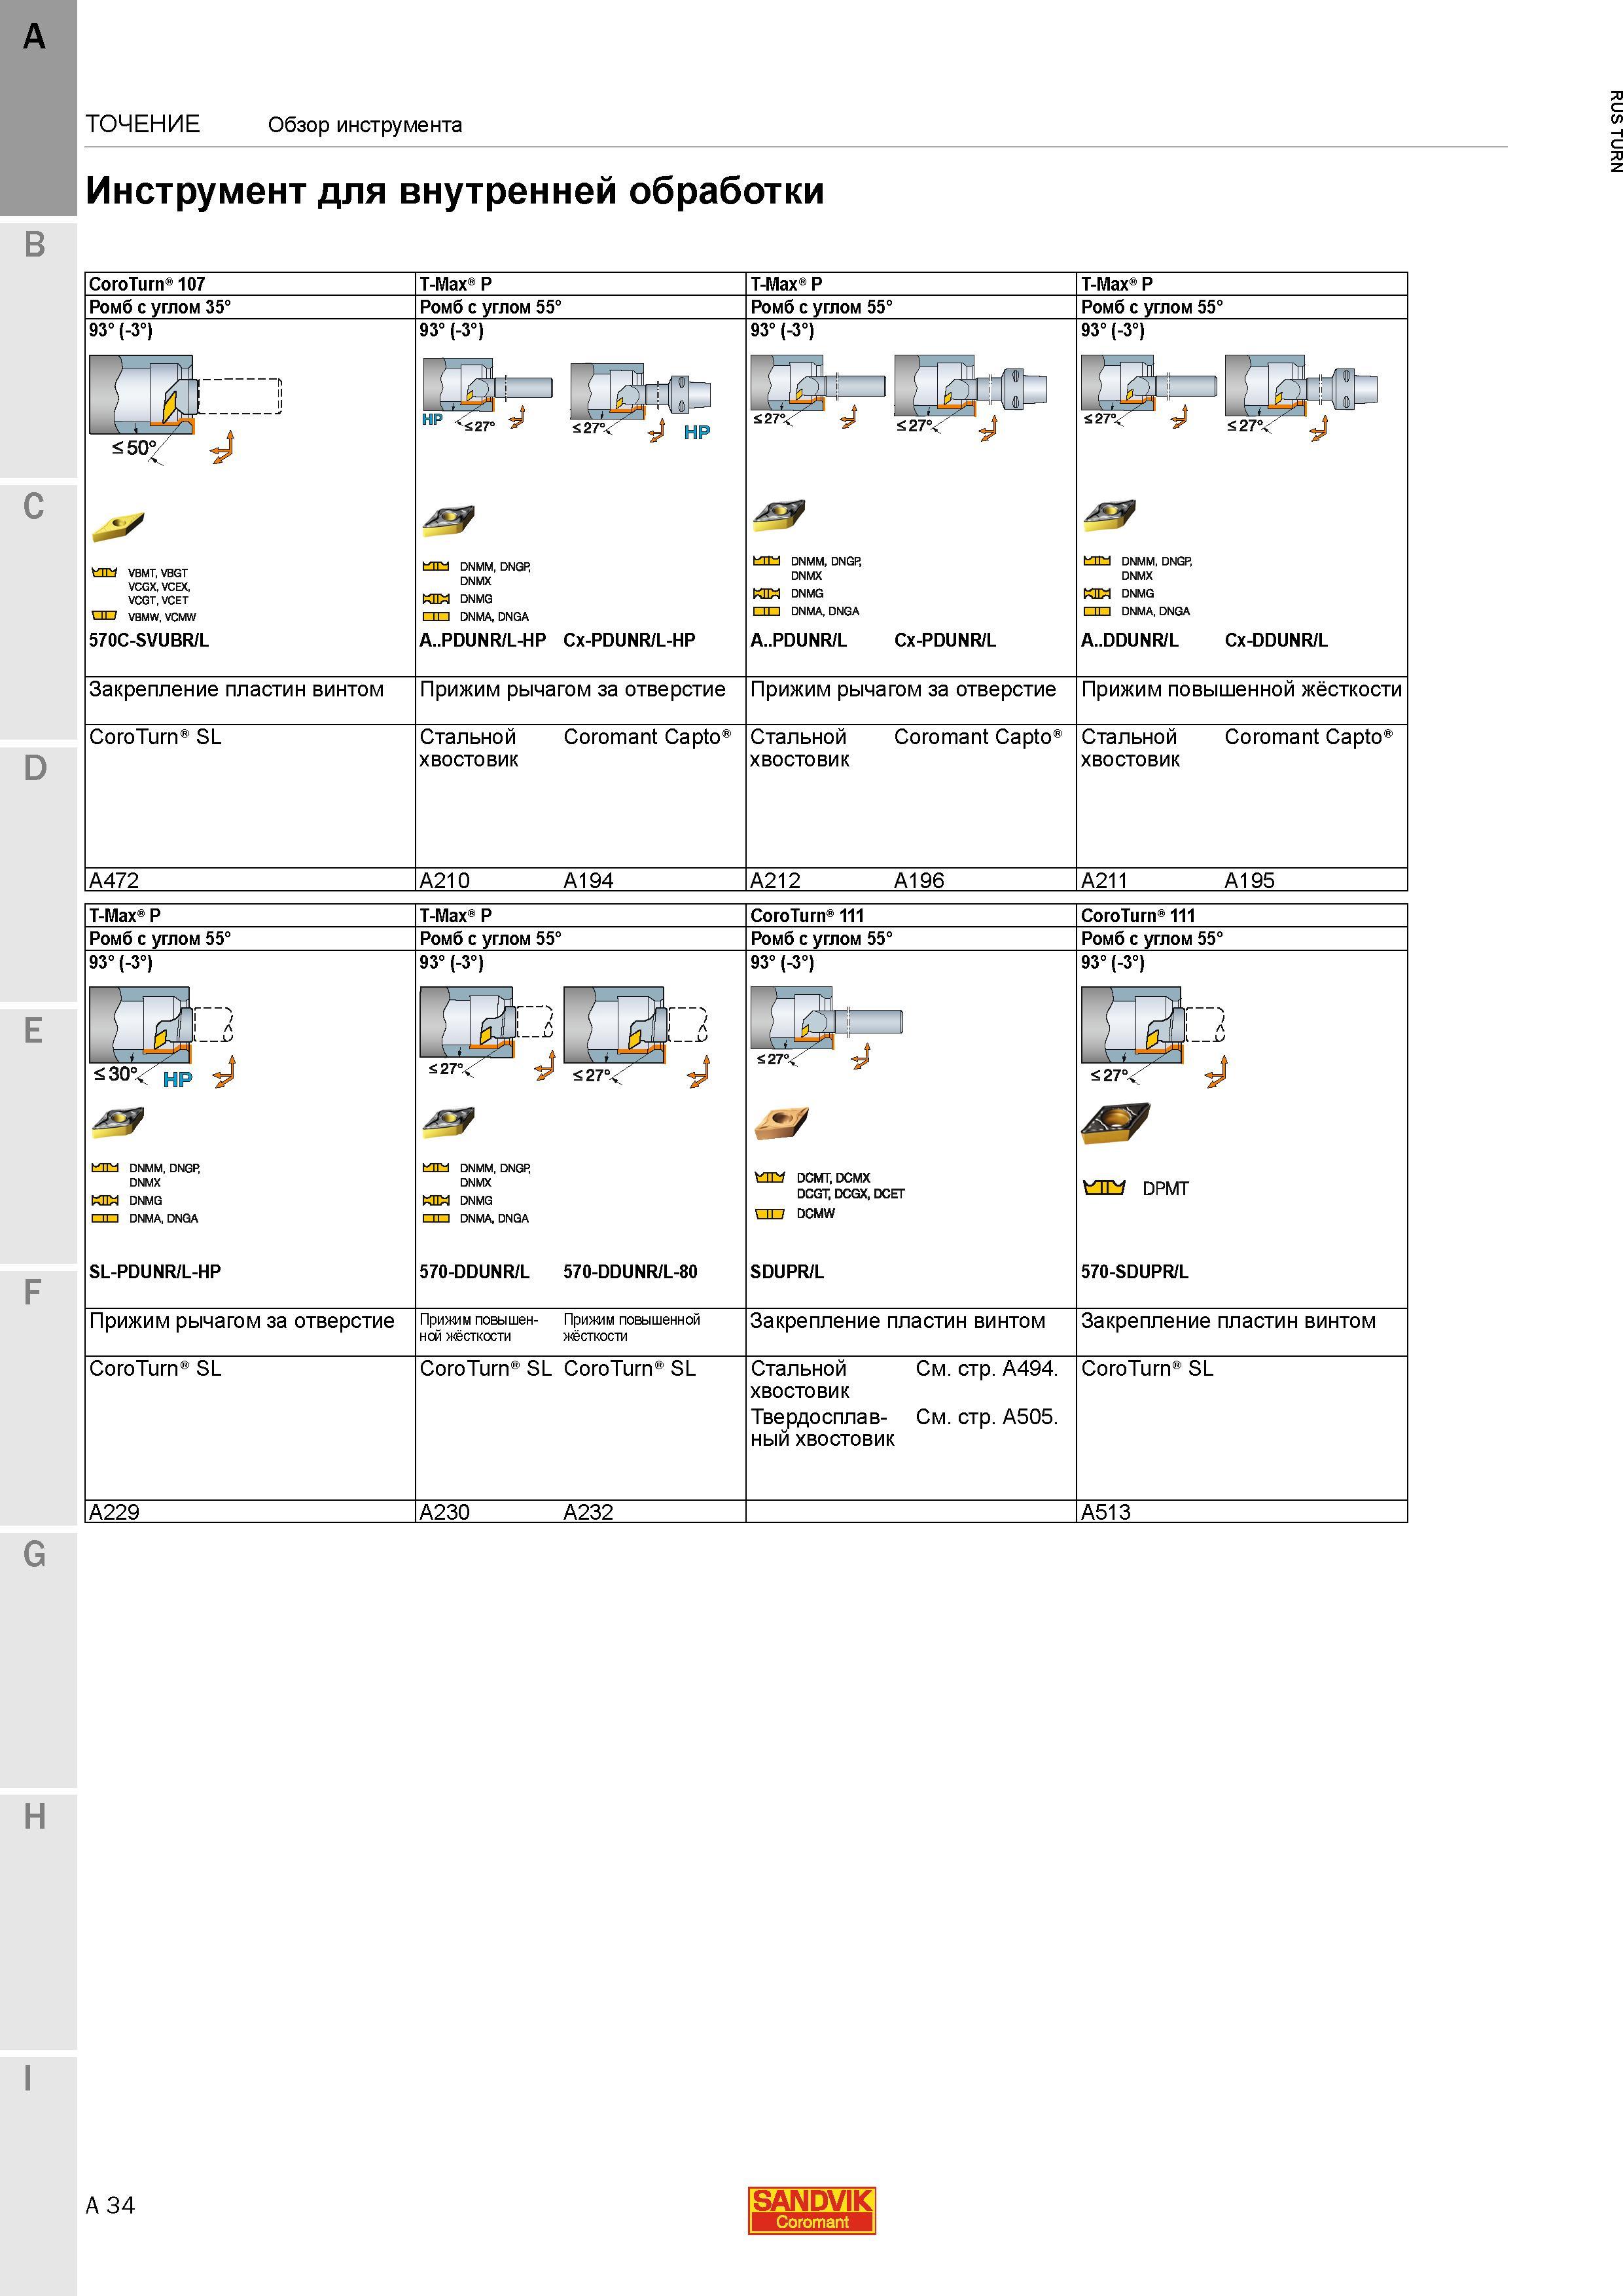The height and width of the screenshot is (2296, 1623).
Task: Click page reference A211
Action: [x=1104, y=880]
